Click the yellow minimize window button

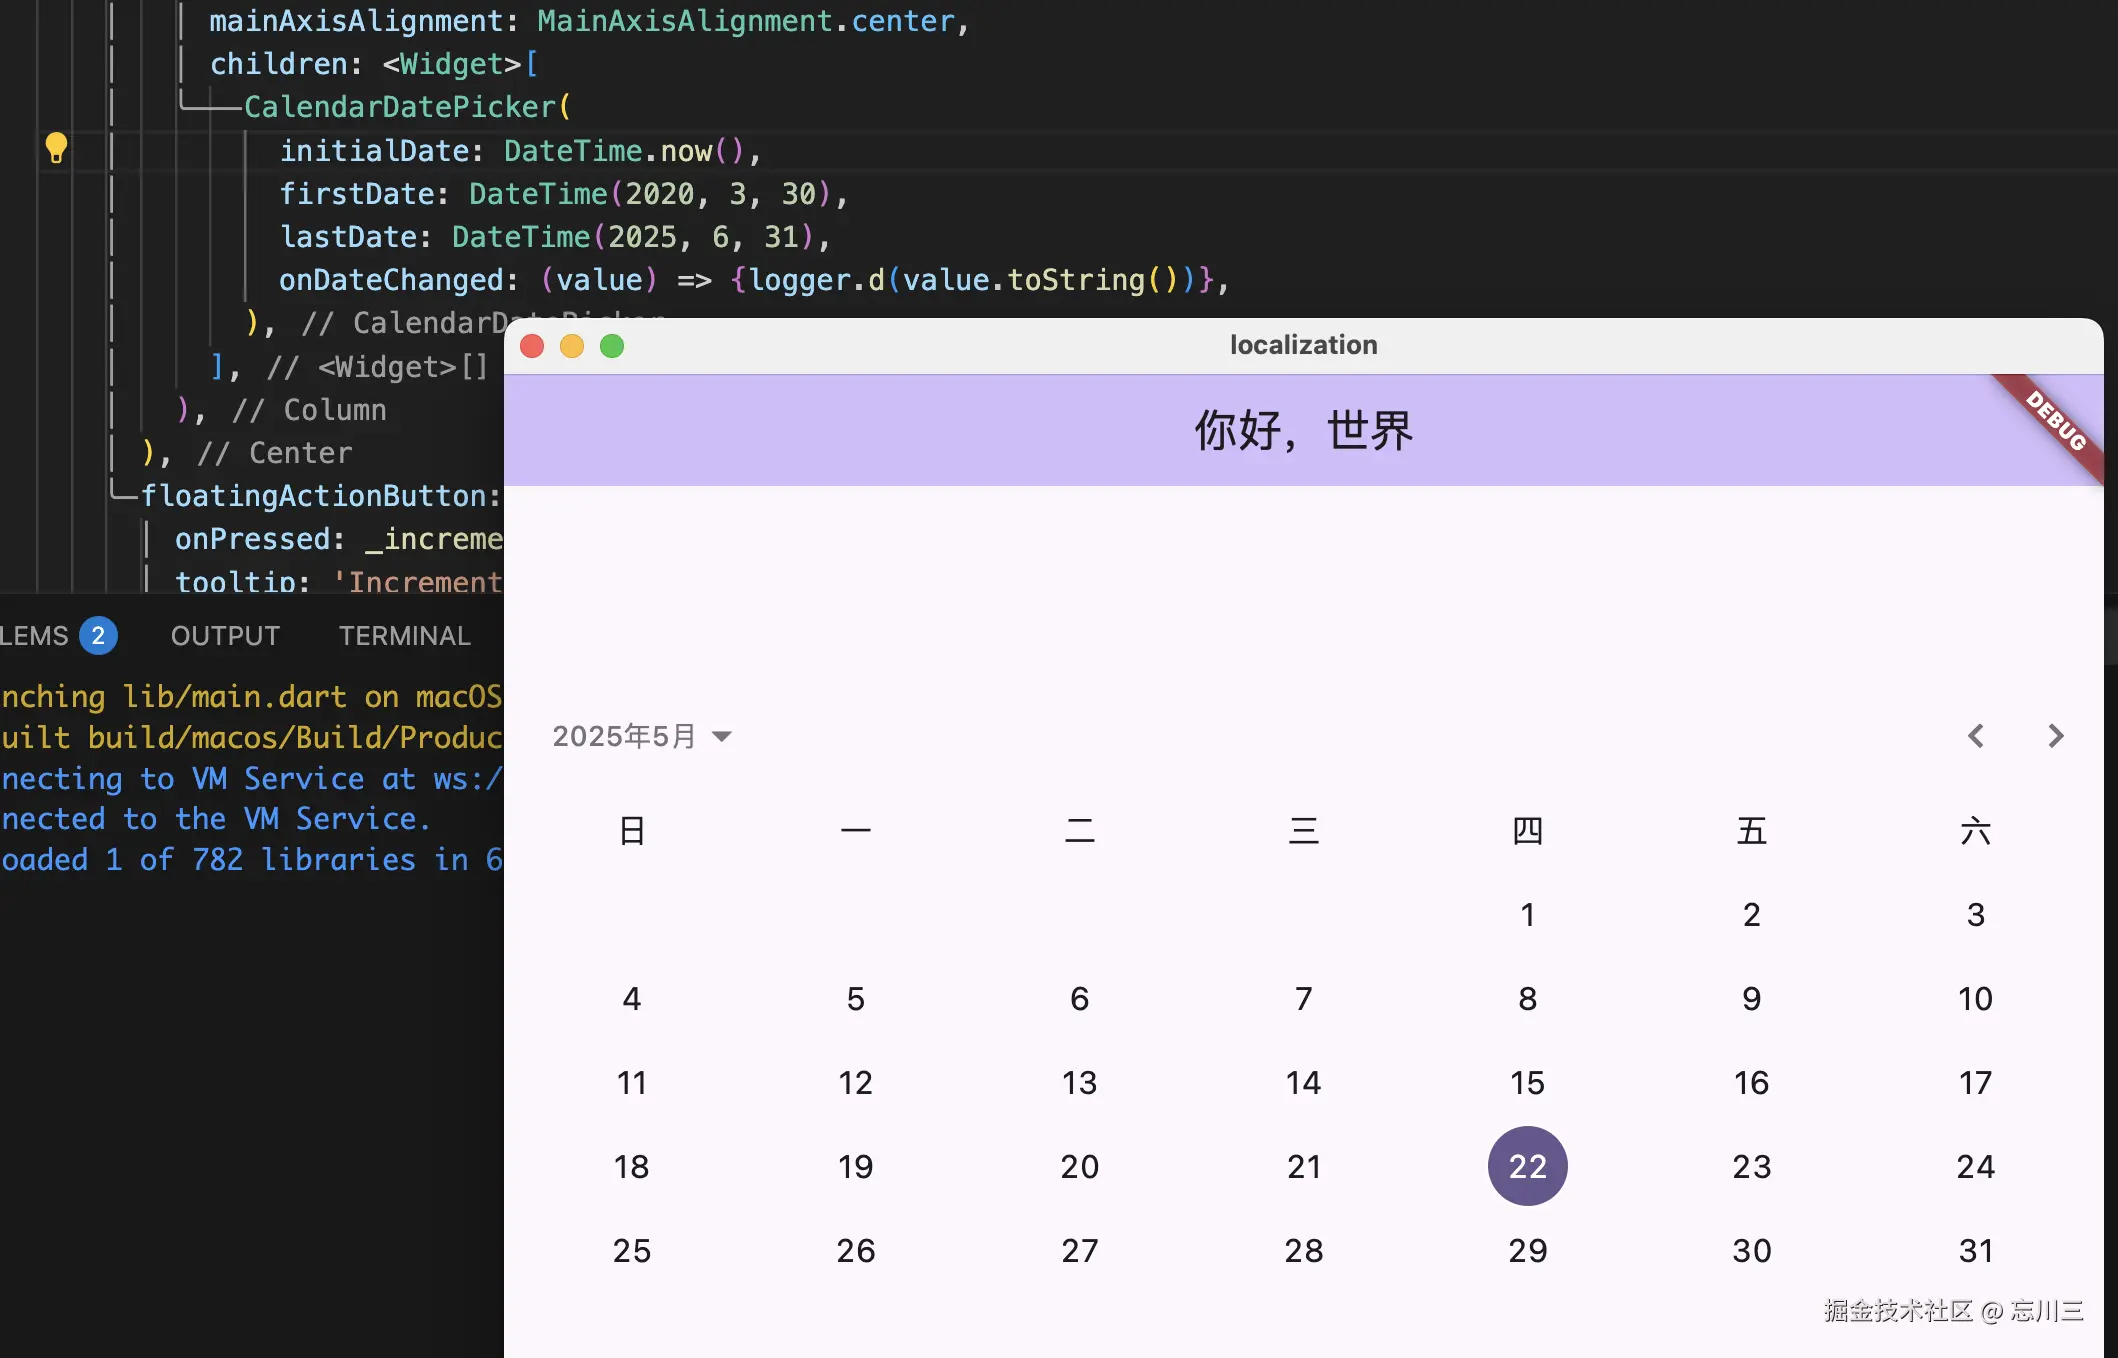(572, 346)
